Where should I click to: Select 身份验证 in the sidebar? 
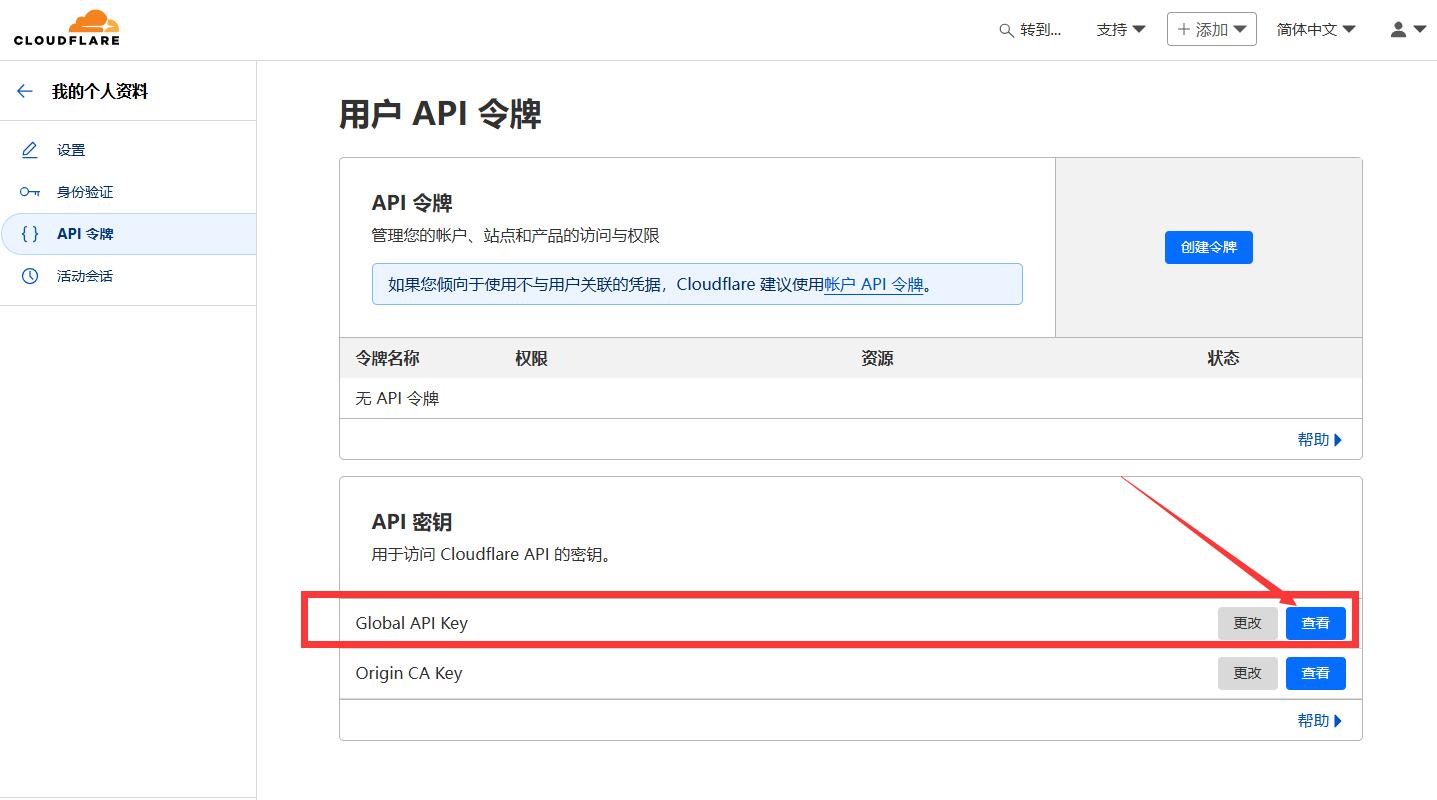pyautogui.click(x=85, y=192)
